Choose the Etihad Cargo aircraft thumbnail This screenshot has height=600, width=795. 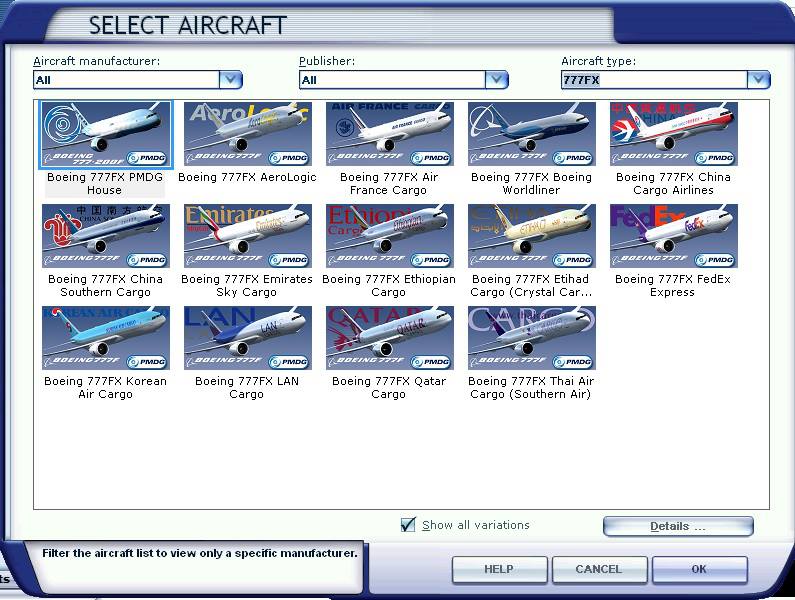click(x=532, y=236)
